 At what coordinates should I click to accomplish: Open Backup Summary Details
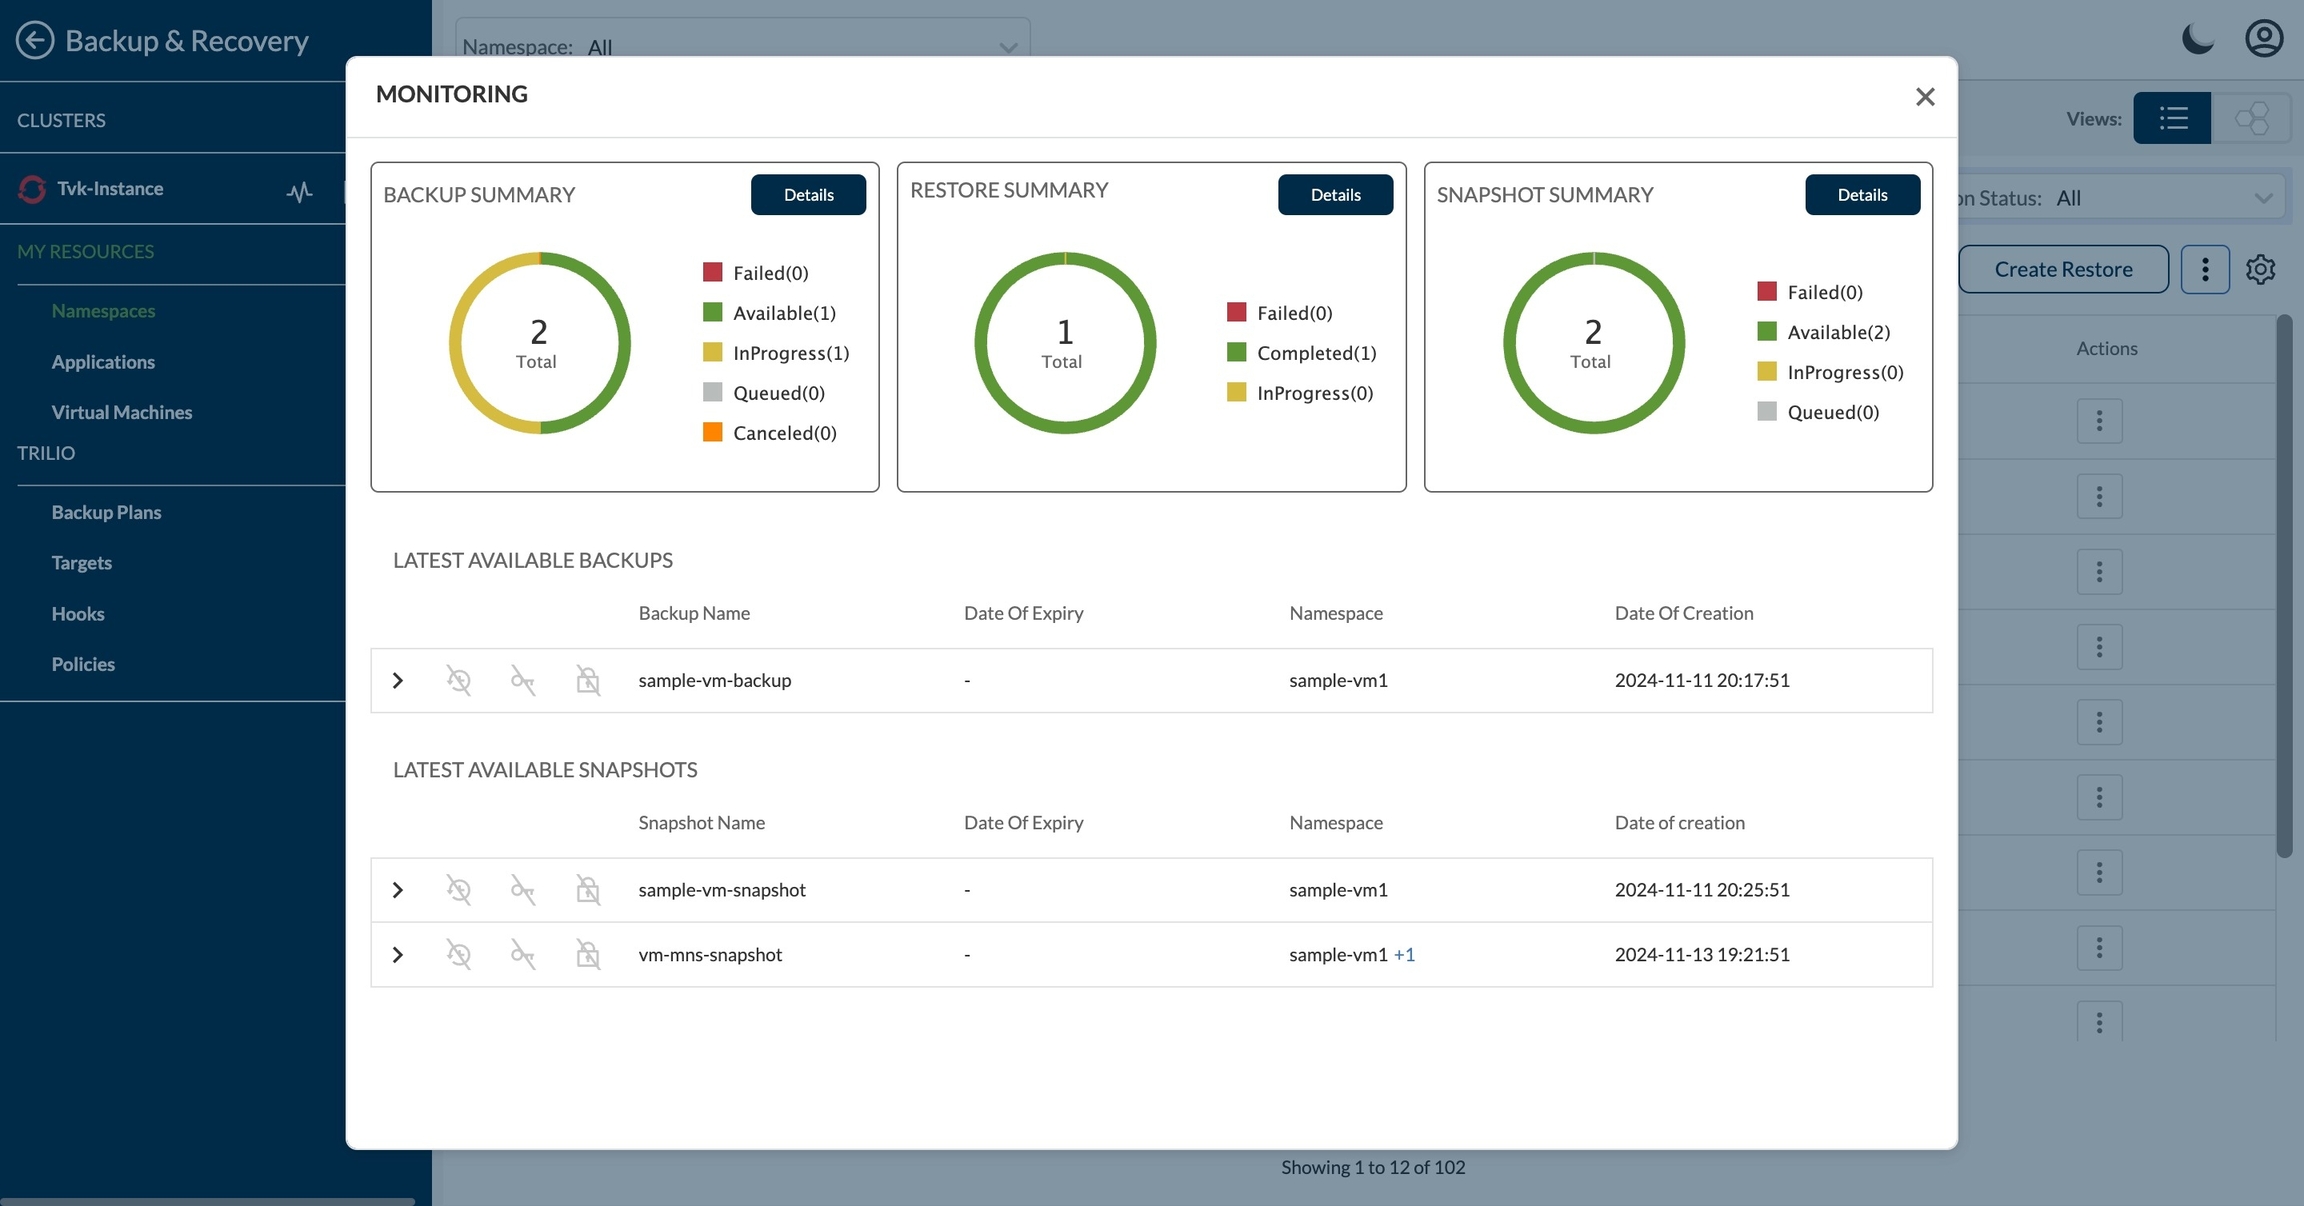tap(808, 195)
